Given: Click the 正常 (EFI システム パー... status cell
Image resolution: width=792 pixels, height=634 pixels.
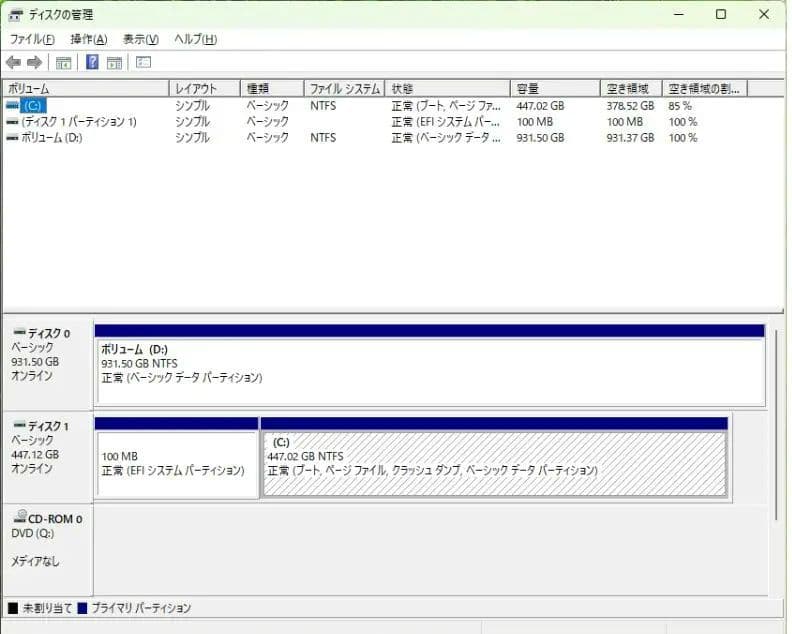Looking at the screenshot, I should [446, 122].
